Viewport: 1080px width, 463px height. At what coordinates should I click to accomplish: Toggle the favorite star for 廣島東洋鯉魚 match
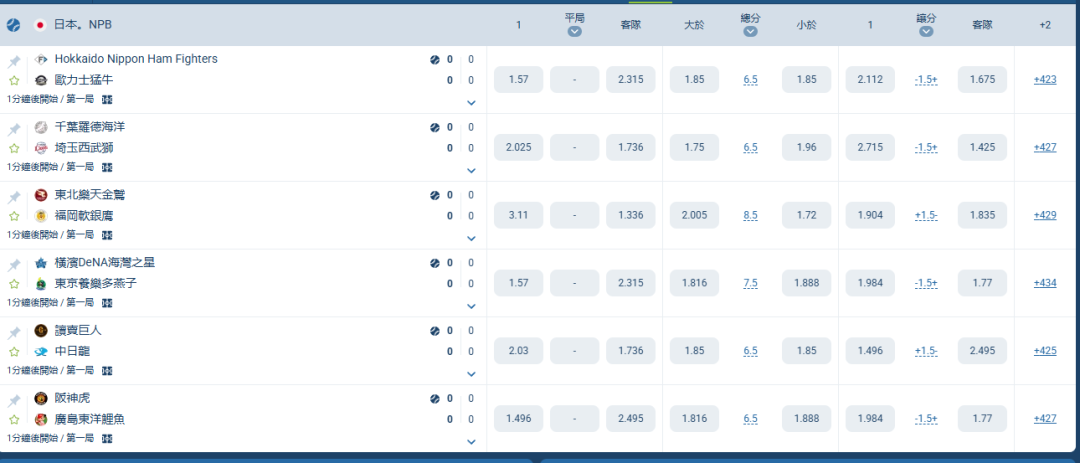pos(14,420)
